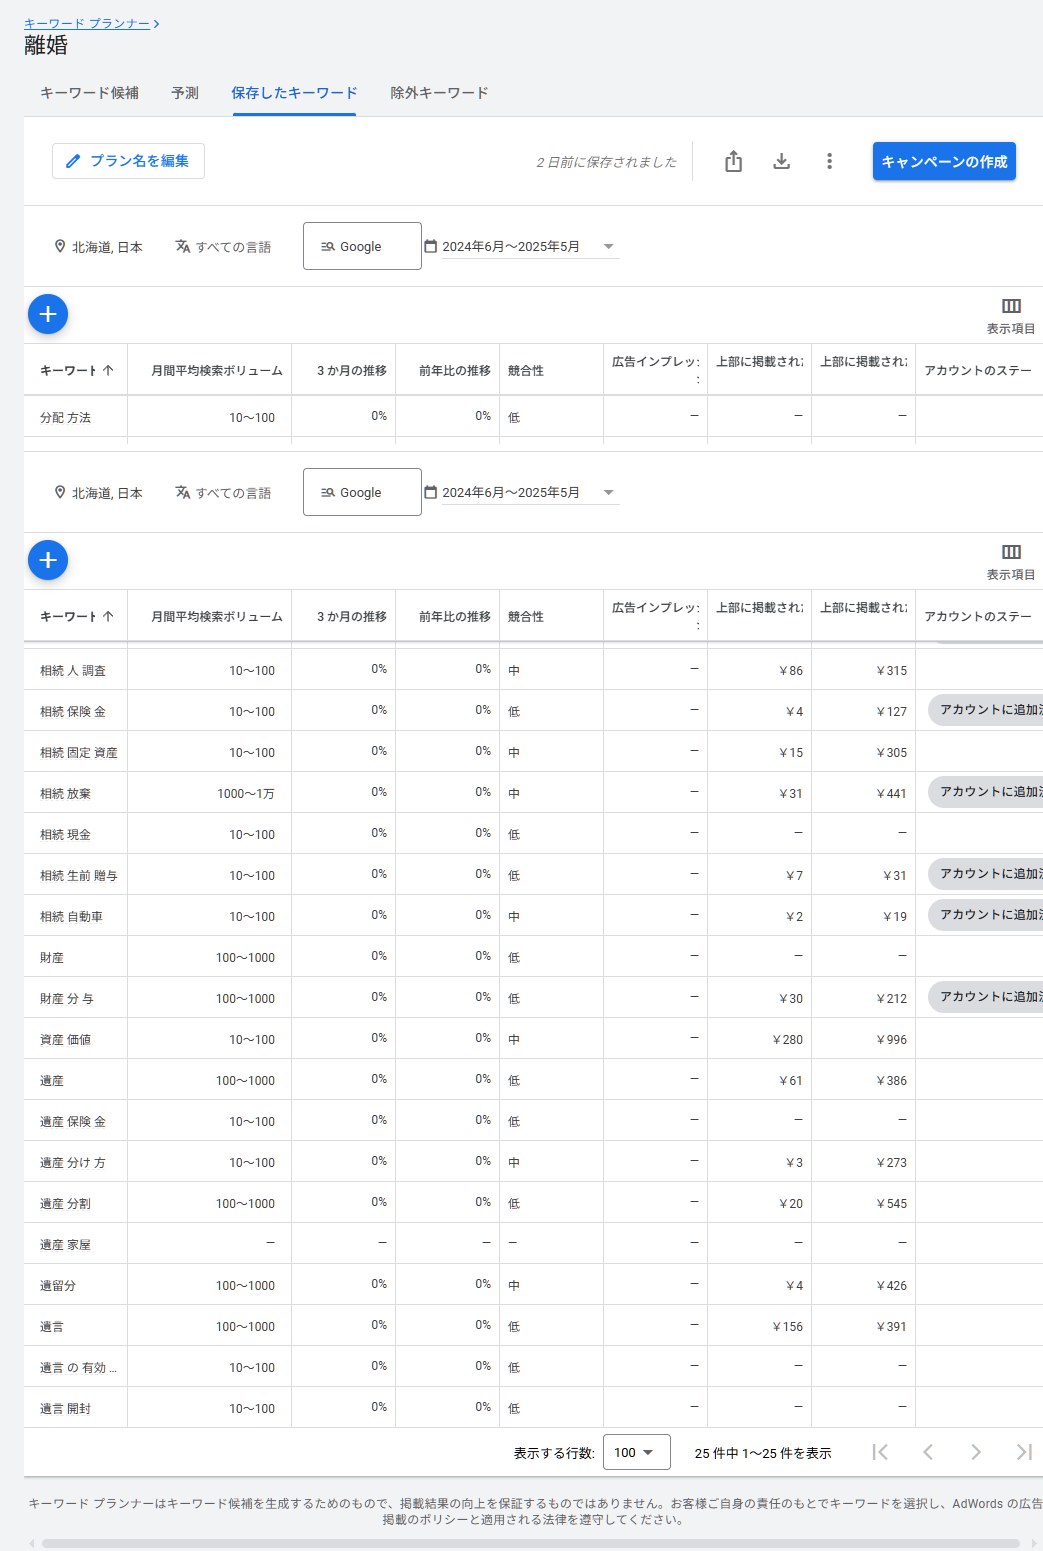
Task: Sort by lower 競合性 column header
Action: [x=526, y=616]
